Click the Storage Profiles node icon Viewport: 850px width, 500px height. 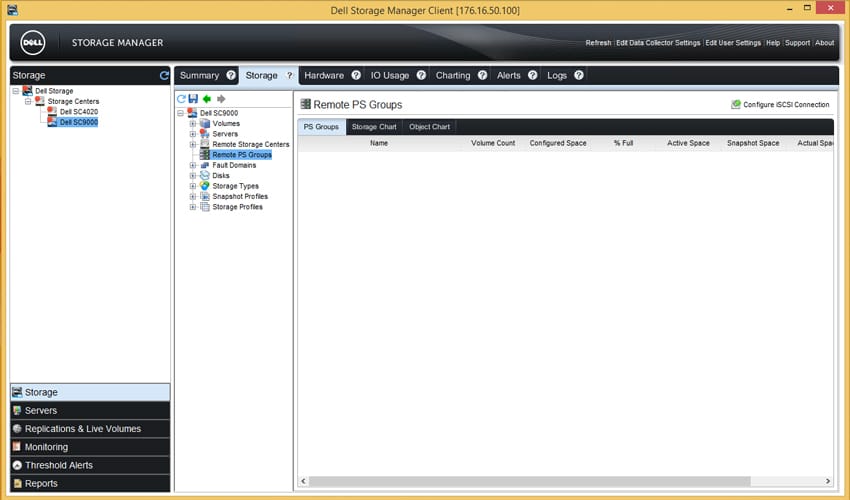(x=204, y=207)
